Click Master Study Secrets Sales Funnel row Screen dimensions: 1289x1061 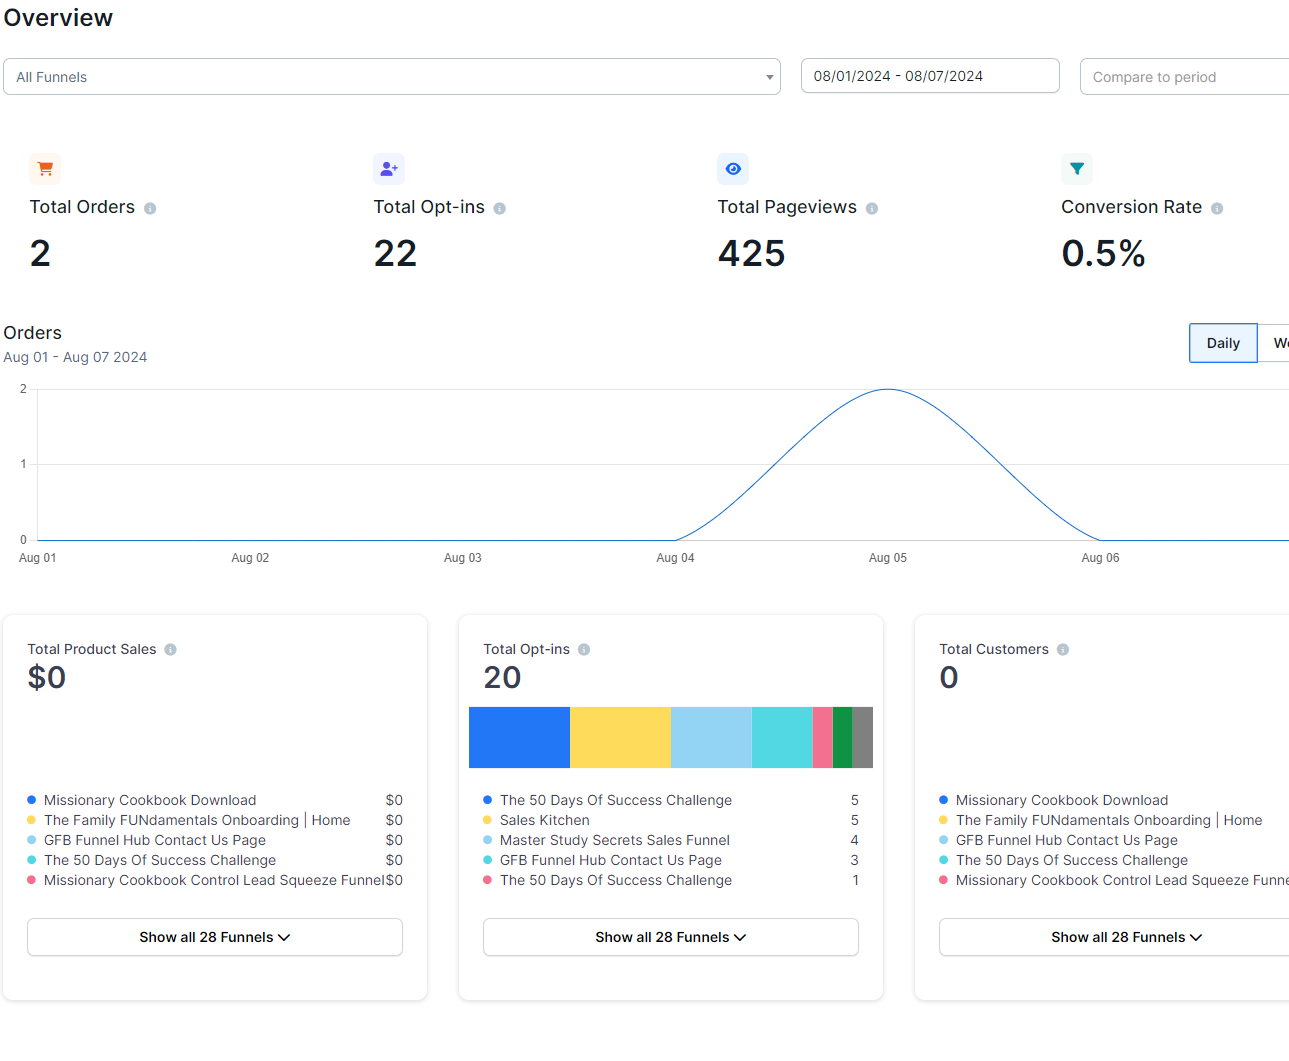[x=615, y=840]
